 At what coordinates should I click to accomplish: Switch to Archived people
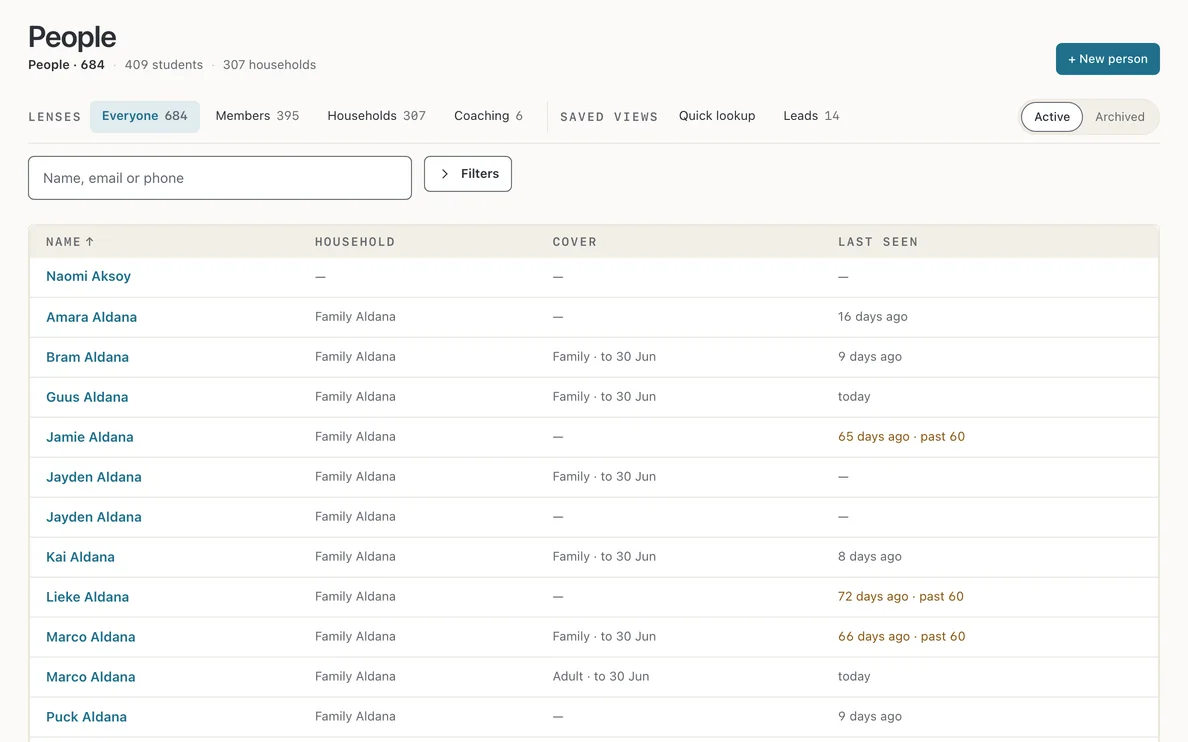tap(1119, 117)
